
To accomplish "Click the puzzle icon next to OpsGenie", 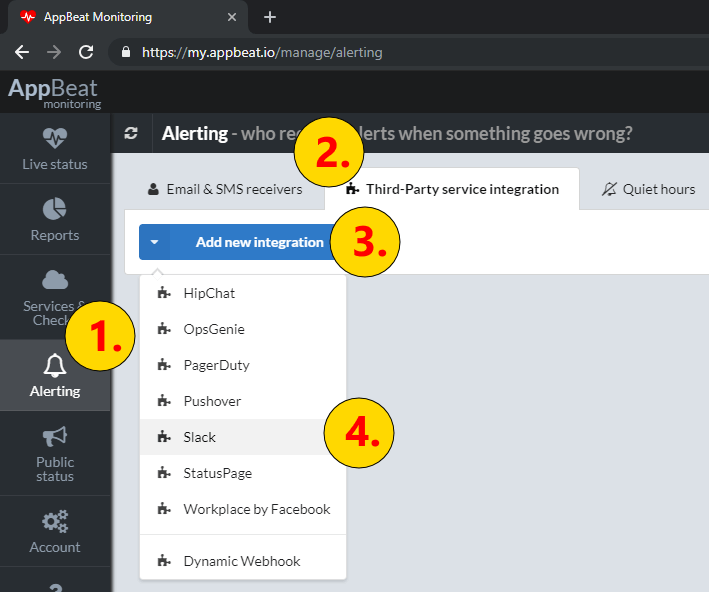I will click(164, 329).
